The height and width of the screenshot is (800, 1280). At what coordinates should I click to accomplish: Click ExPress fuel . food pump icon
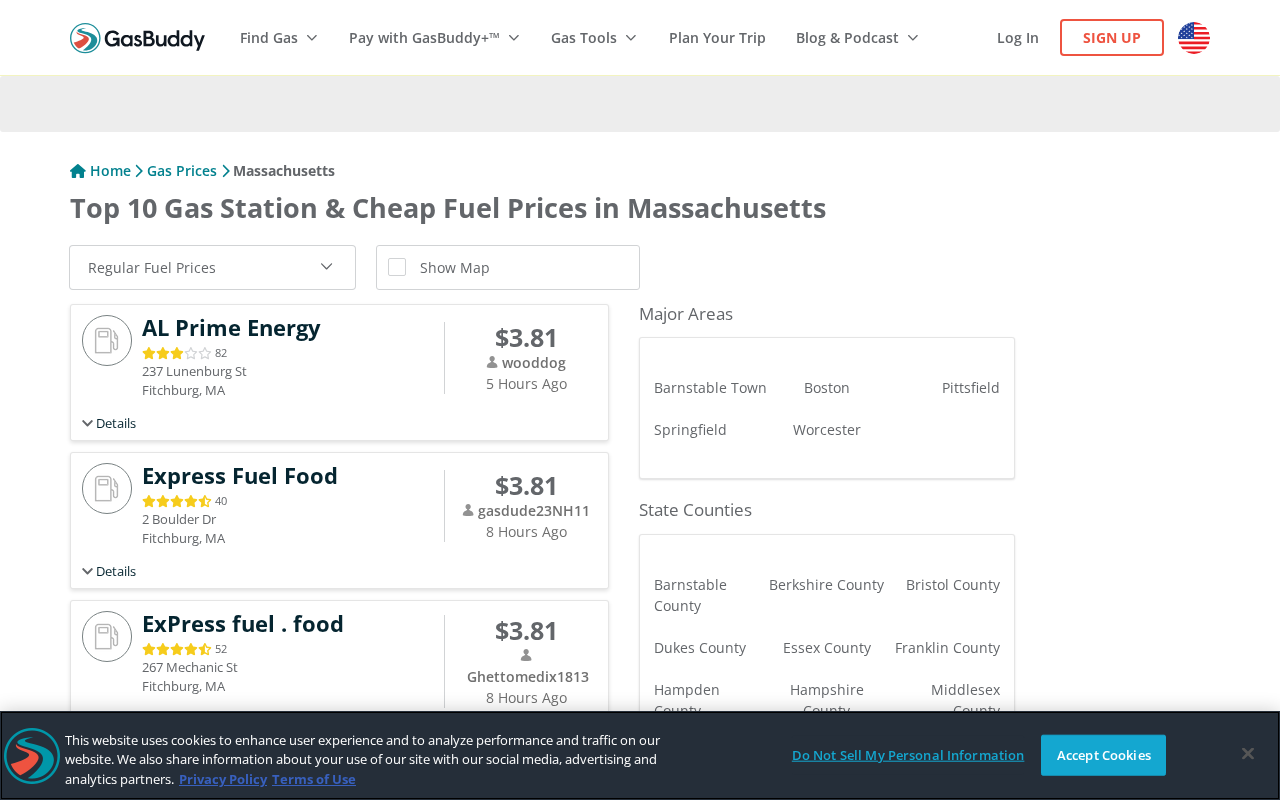pyautogui.click(x=107, y=637)
